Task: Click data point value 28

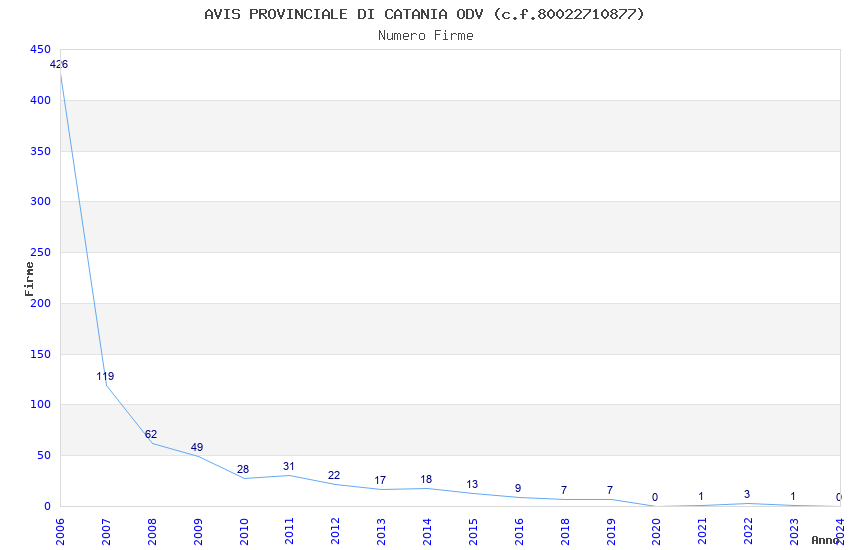Action: pyautogui.click(x=243, y=469)
